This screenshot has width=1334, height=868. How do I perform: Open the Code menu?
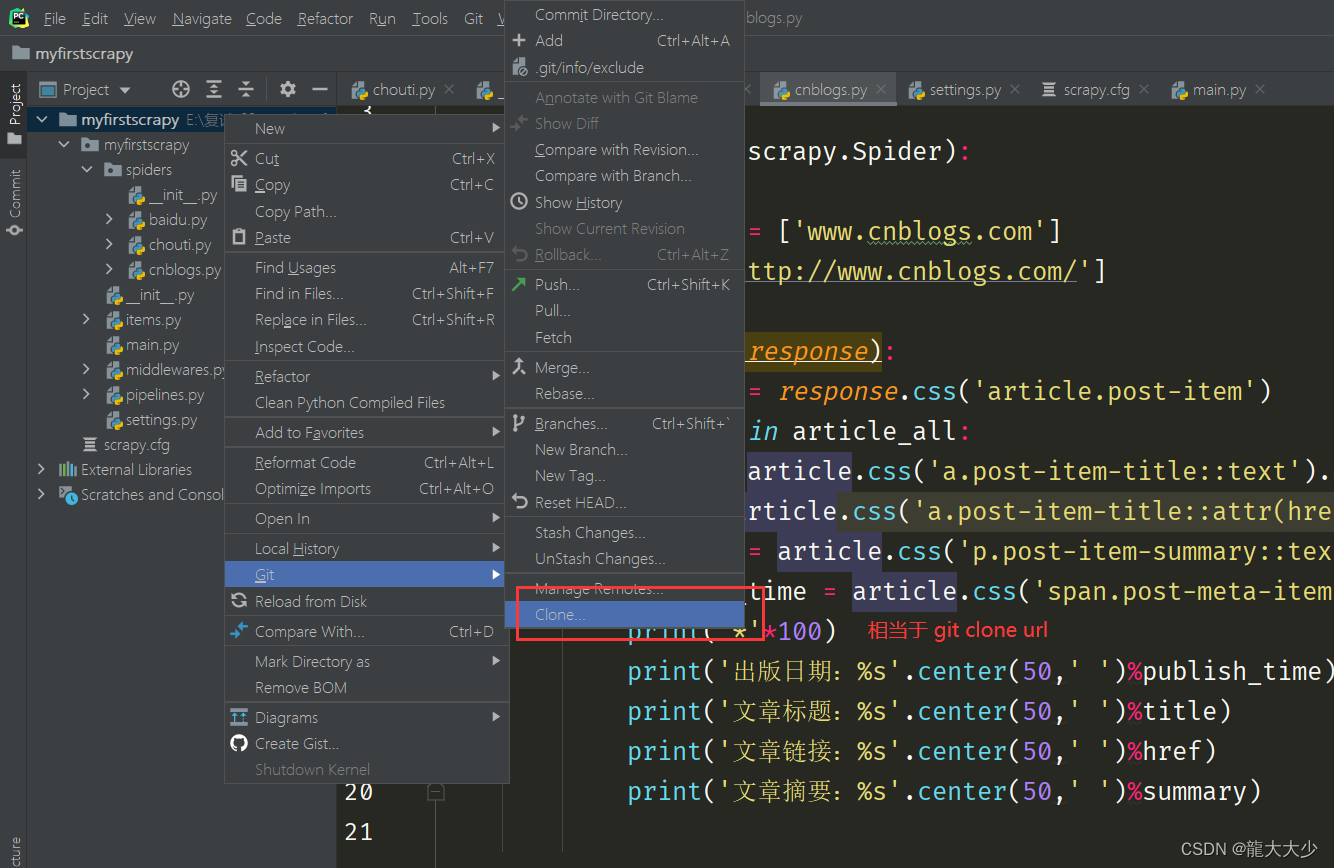coord(264,18)
